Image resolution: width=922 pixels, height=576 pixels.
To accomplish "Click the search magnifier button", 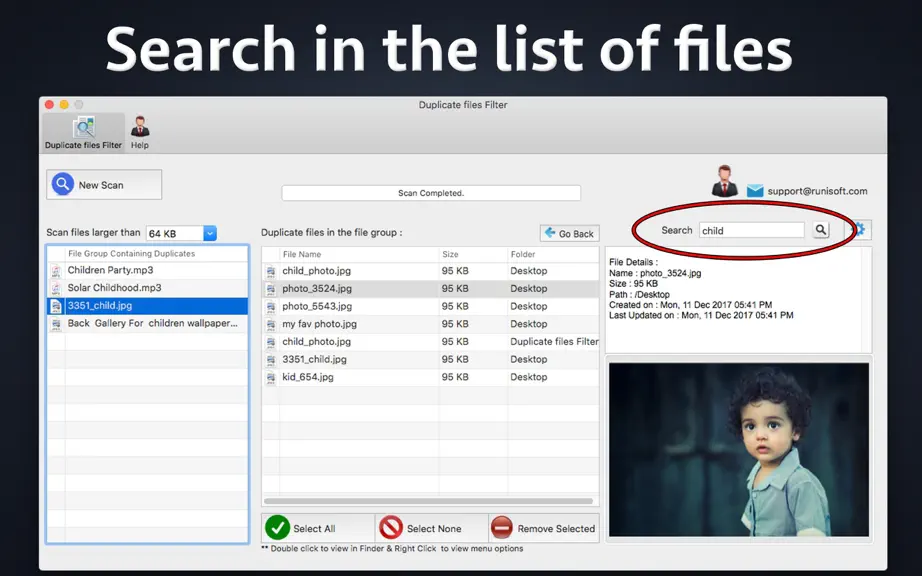I will tap(821, 230).
